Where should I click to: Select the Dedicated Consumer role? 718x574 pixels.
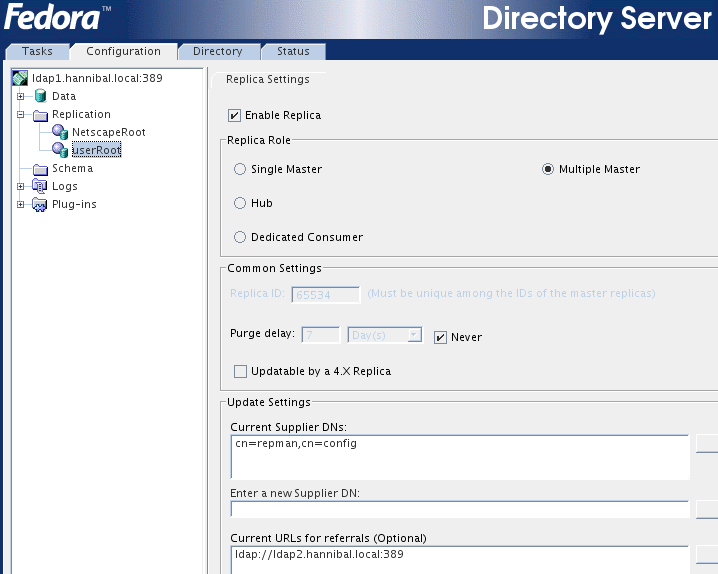tap(240, 237)
